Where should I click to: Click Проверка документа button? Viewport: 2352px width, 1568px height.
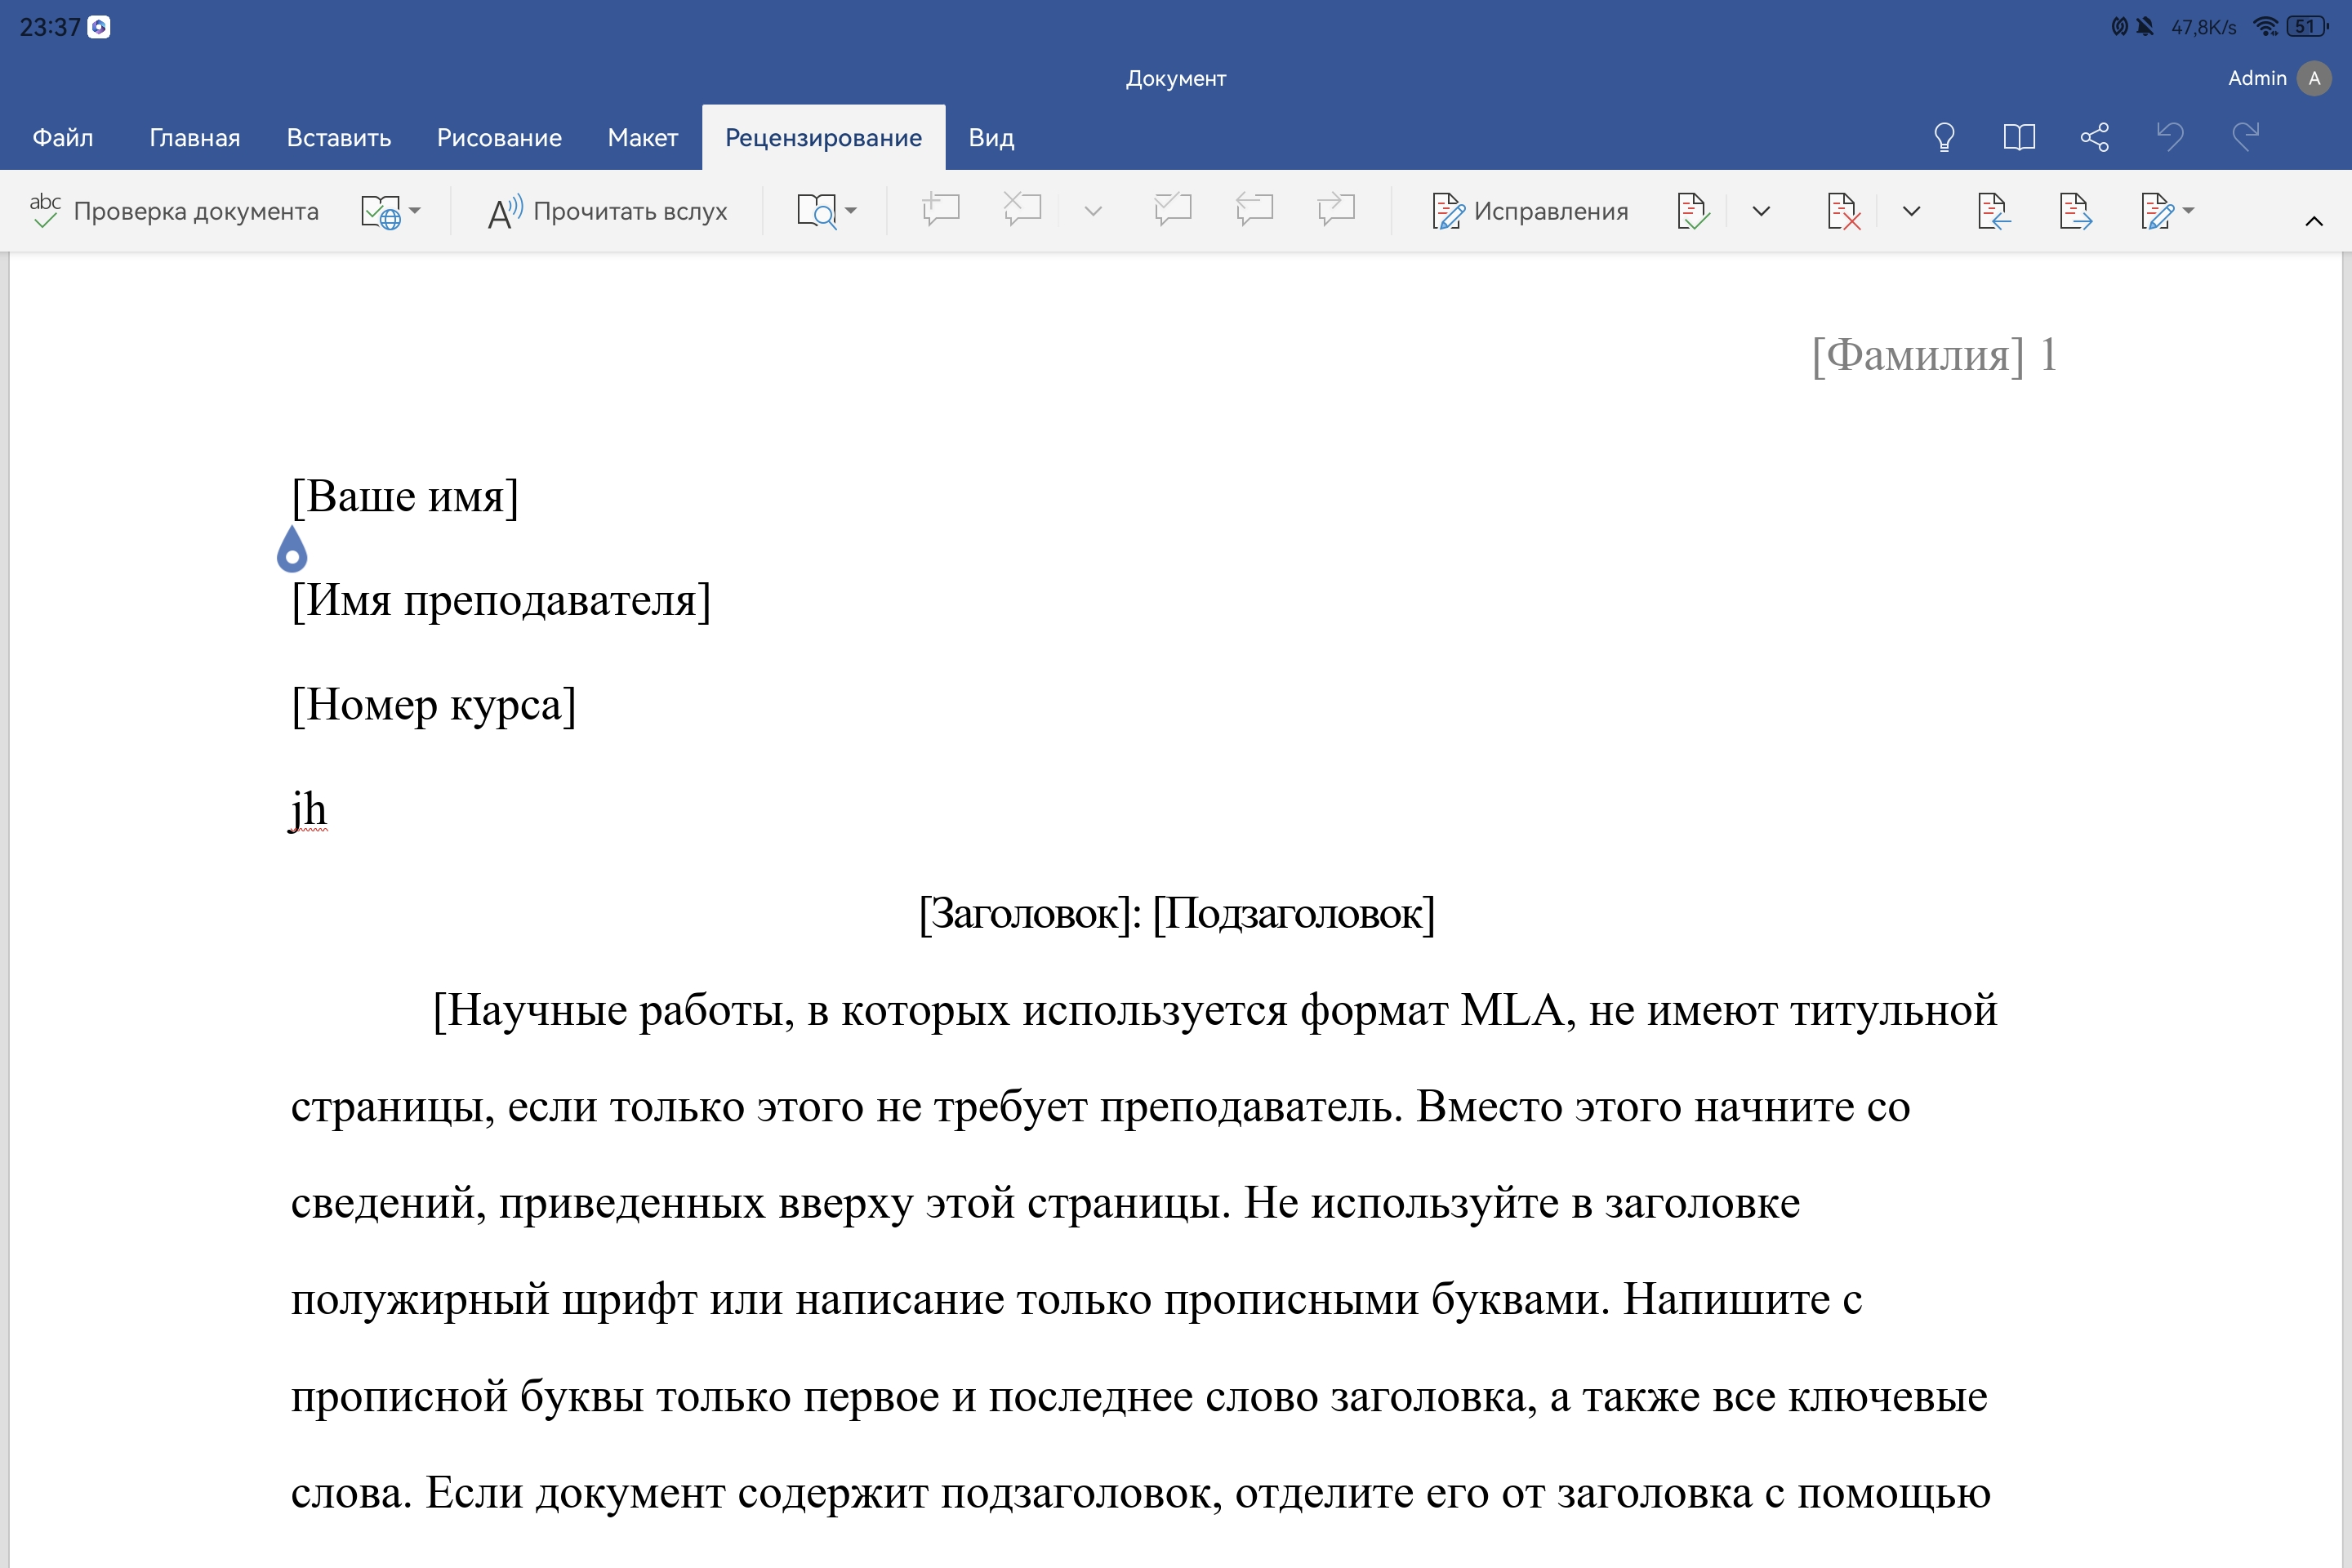point(175,211)
